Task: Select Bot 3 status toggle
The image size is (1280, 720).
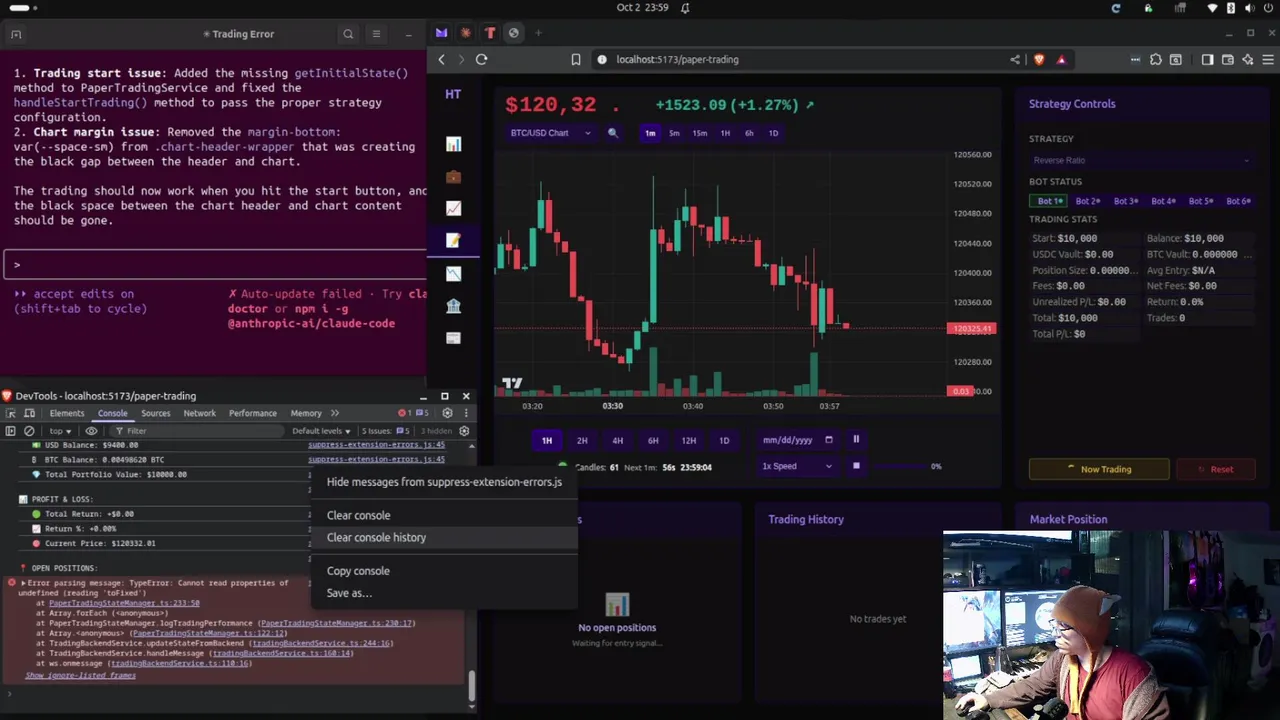Action: coord(1125,201)
